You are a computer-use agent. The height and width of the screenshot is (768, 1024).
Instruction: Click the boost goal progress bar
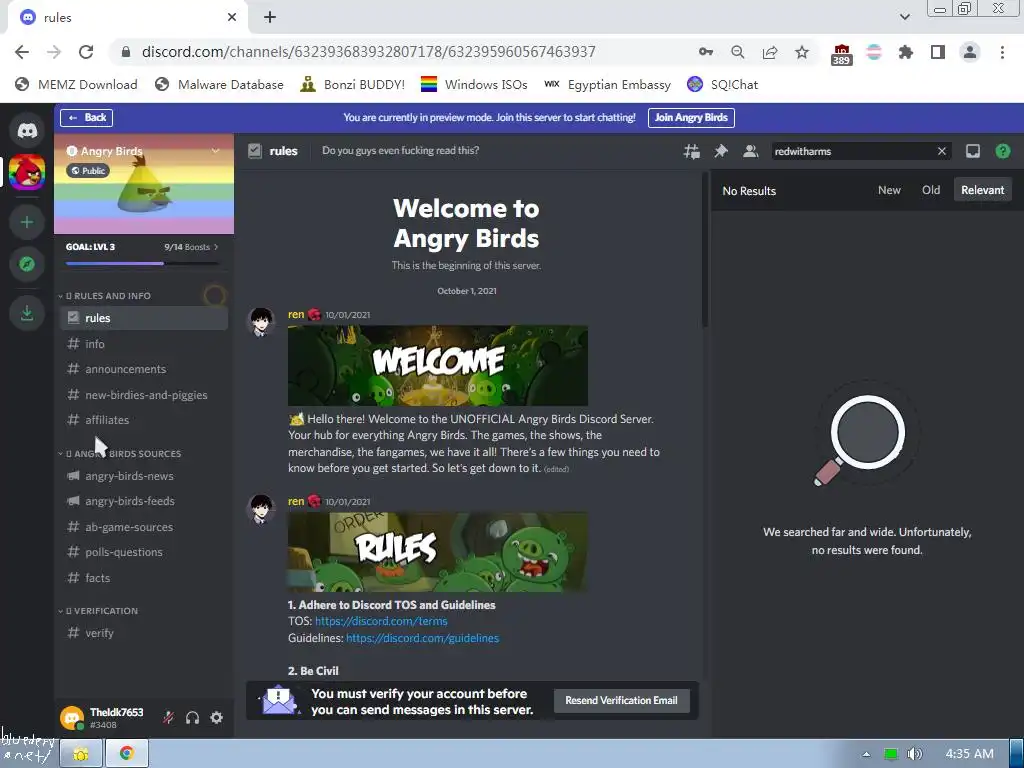[x=143, y=263]
